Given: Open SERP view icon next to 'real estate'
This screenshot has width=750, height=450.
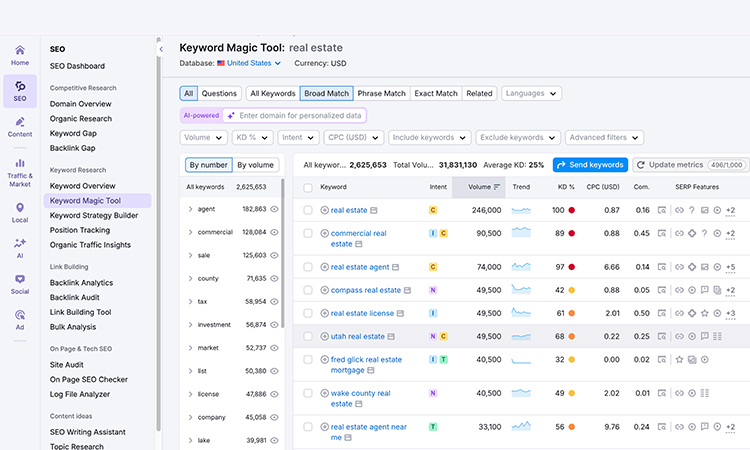Looking at the screenshot, I should pos(374,210).
